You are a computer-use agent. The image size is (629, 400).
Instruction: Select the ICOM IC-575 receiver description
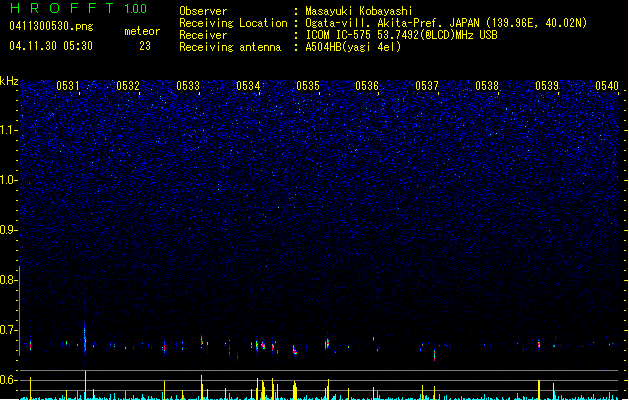402,35
